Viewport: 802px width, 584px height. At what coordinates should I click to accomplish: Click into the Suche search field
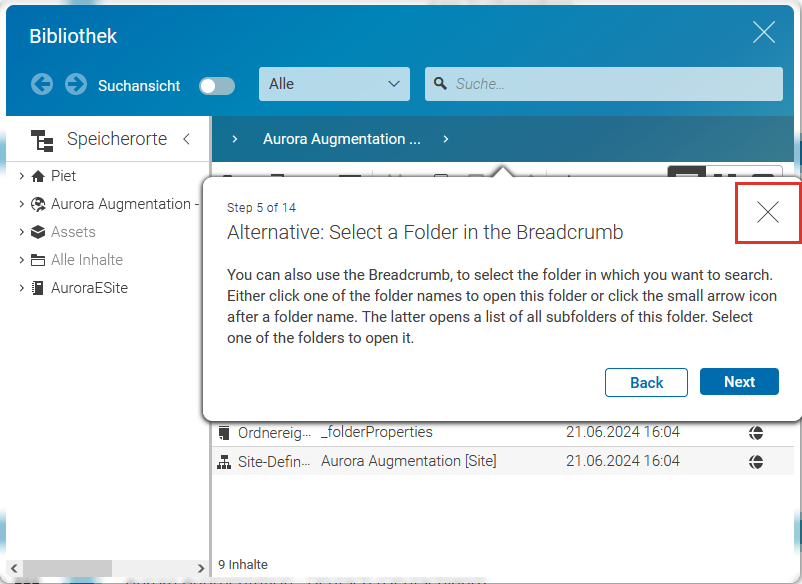point(610,84)
